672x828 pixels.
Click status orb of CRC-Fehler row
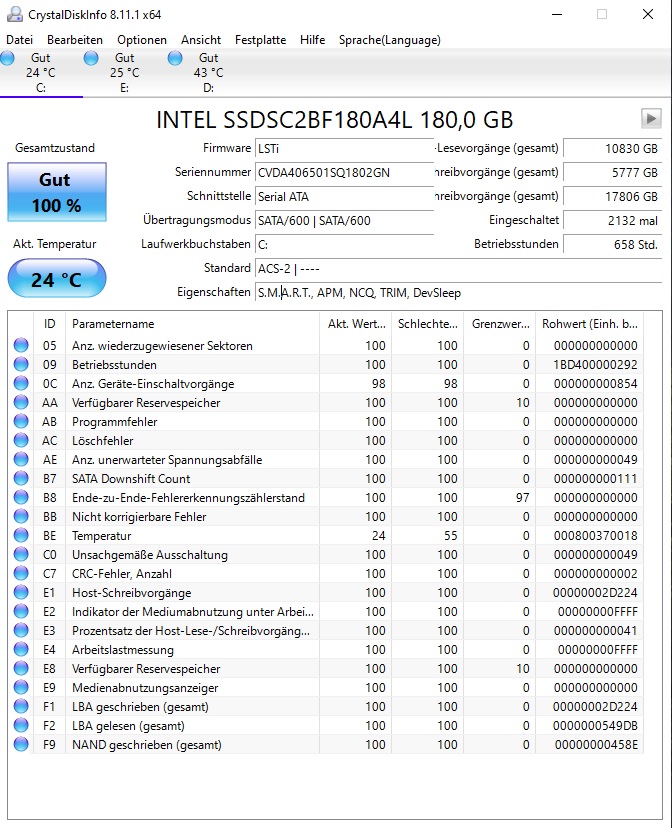click(x=21, y=573)
